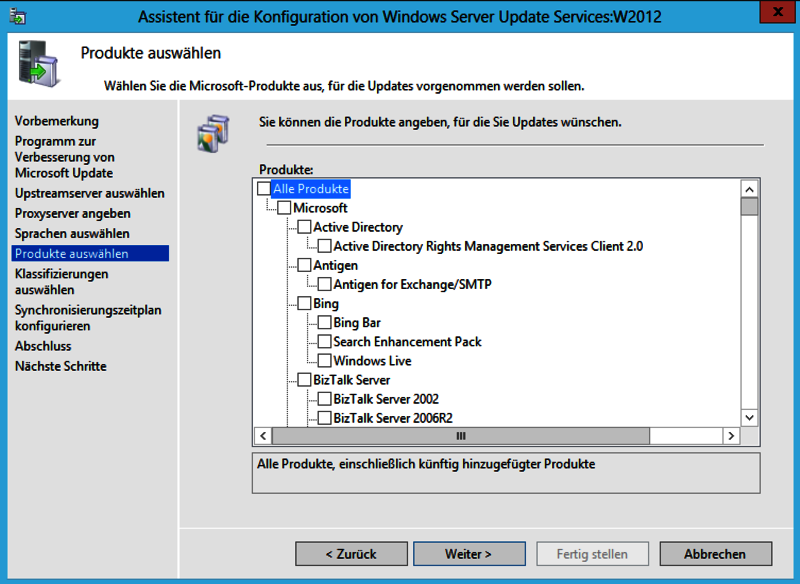Image resolution: width=800 pixels, height=584 pixels.
Task: Jump to the Abschluss step
Action: (43, 346)
